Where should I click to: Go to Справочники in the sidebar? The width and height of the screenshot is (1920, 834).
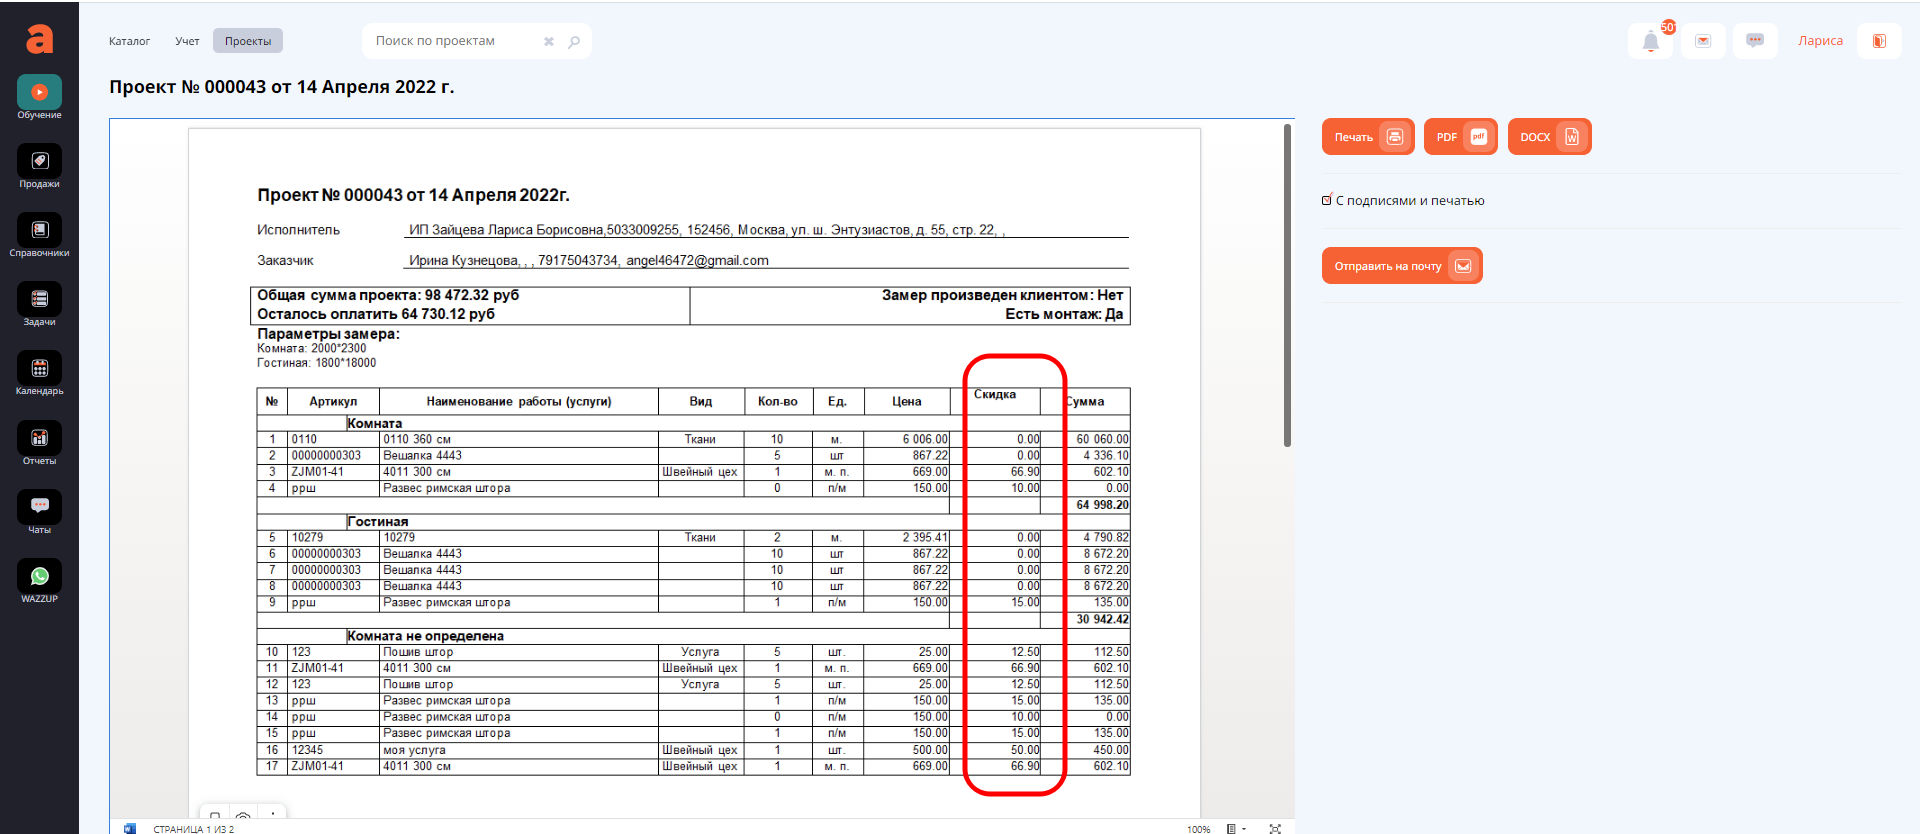click(39, 231)
